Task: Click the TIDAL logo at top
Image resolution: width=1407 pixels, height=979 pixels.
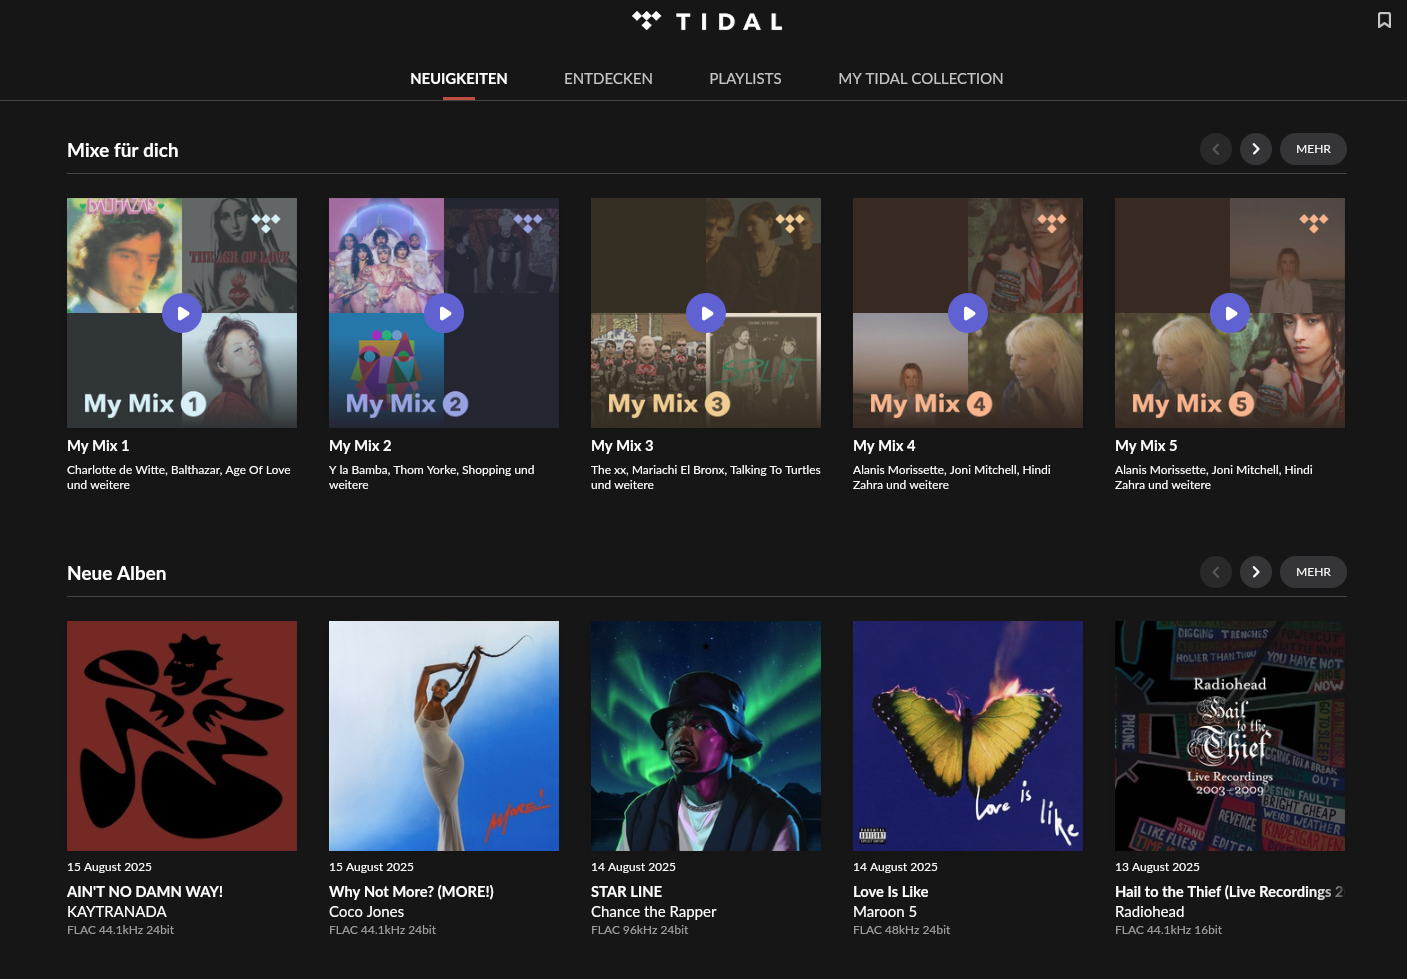Action: [x=706, y=21]
